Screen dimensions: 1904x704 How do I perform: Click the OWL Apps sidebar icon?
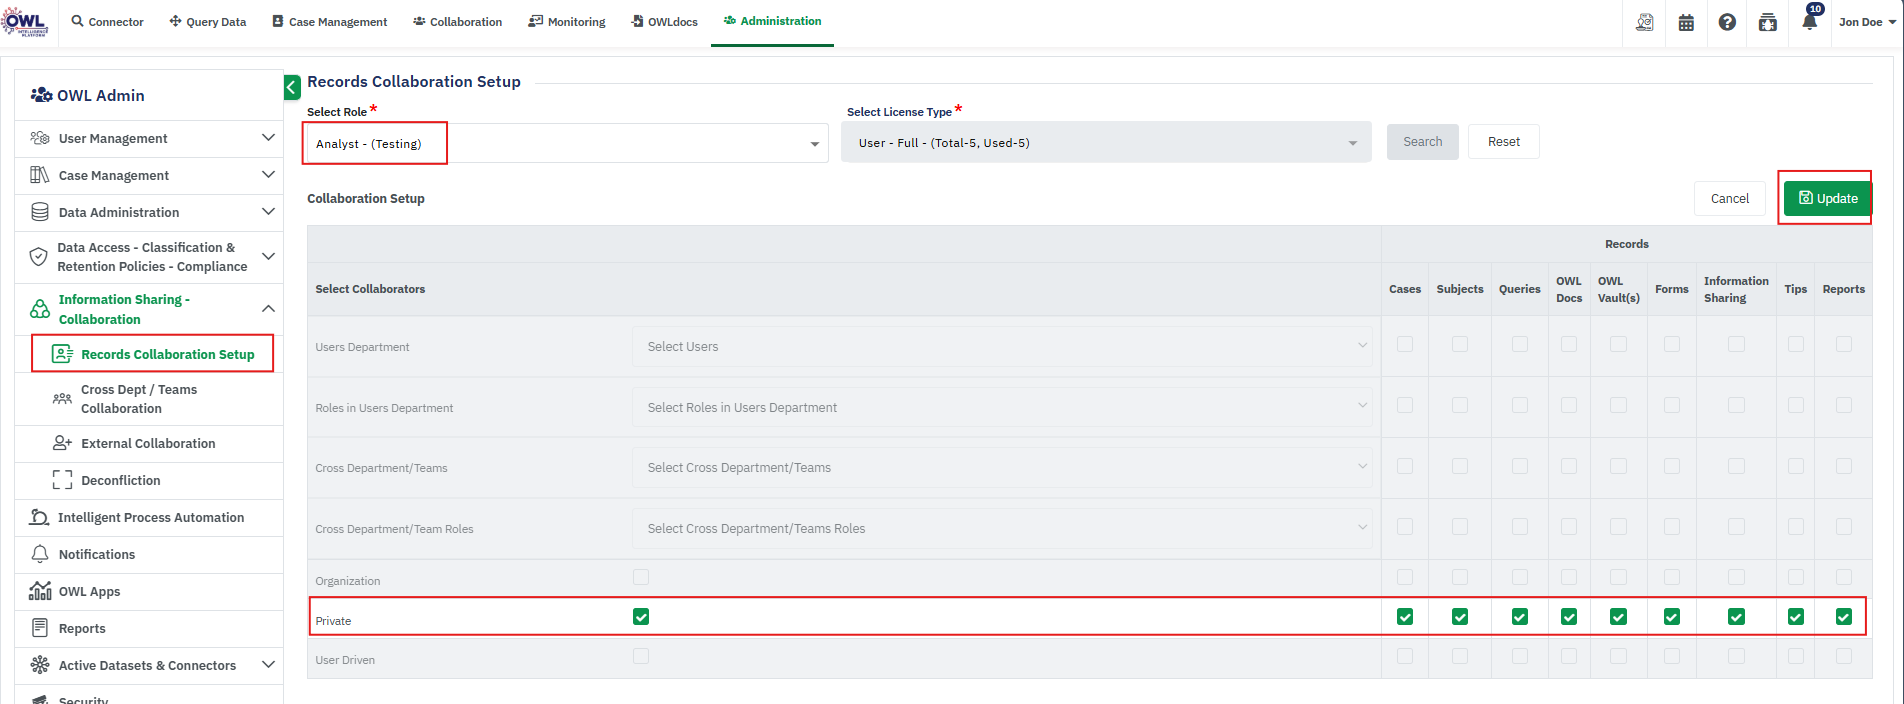tap(40, 591)
